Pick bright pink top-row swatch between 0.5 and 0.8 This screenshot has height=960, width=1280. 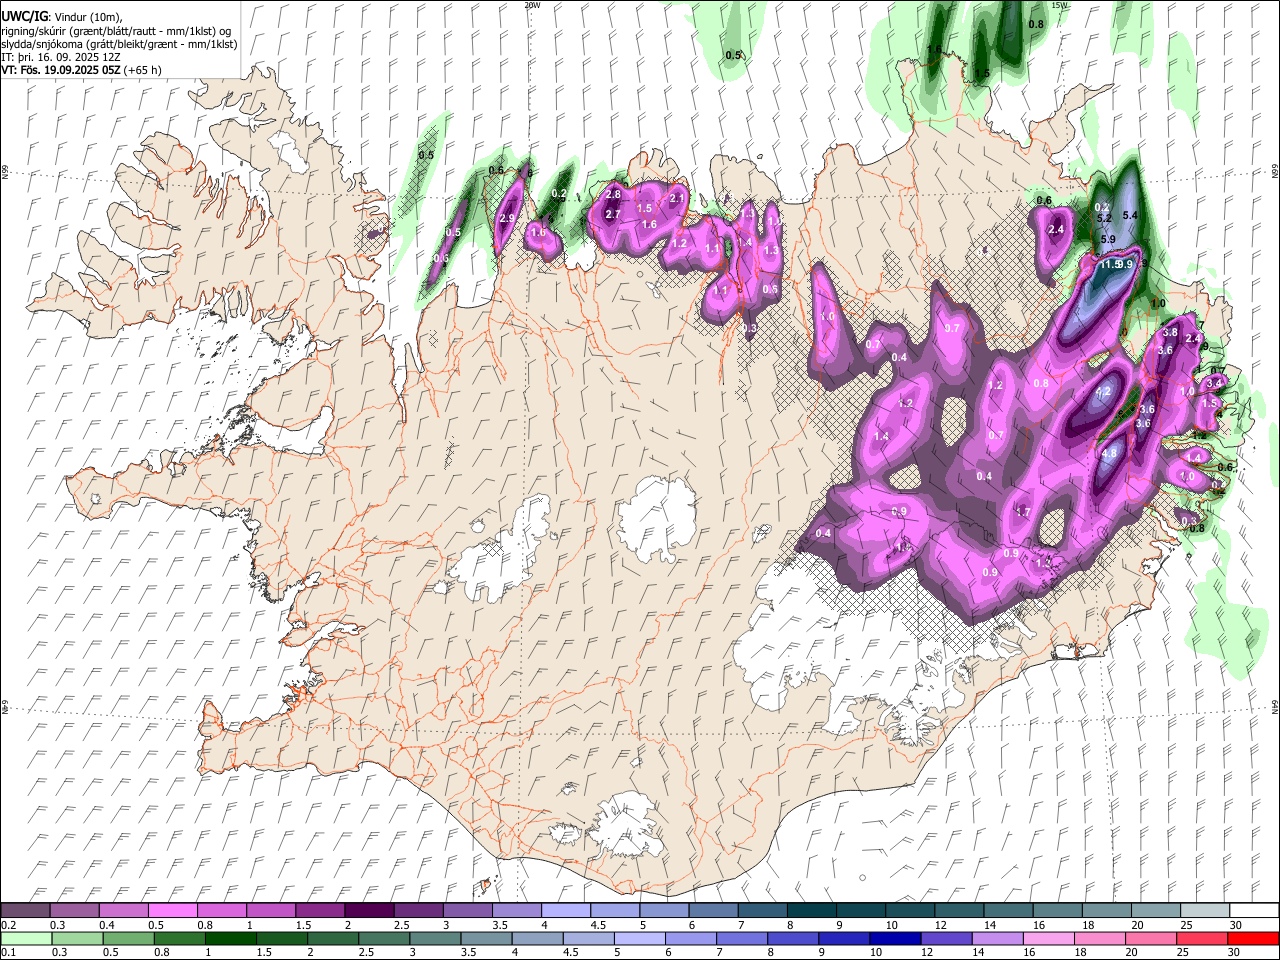172,911
